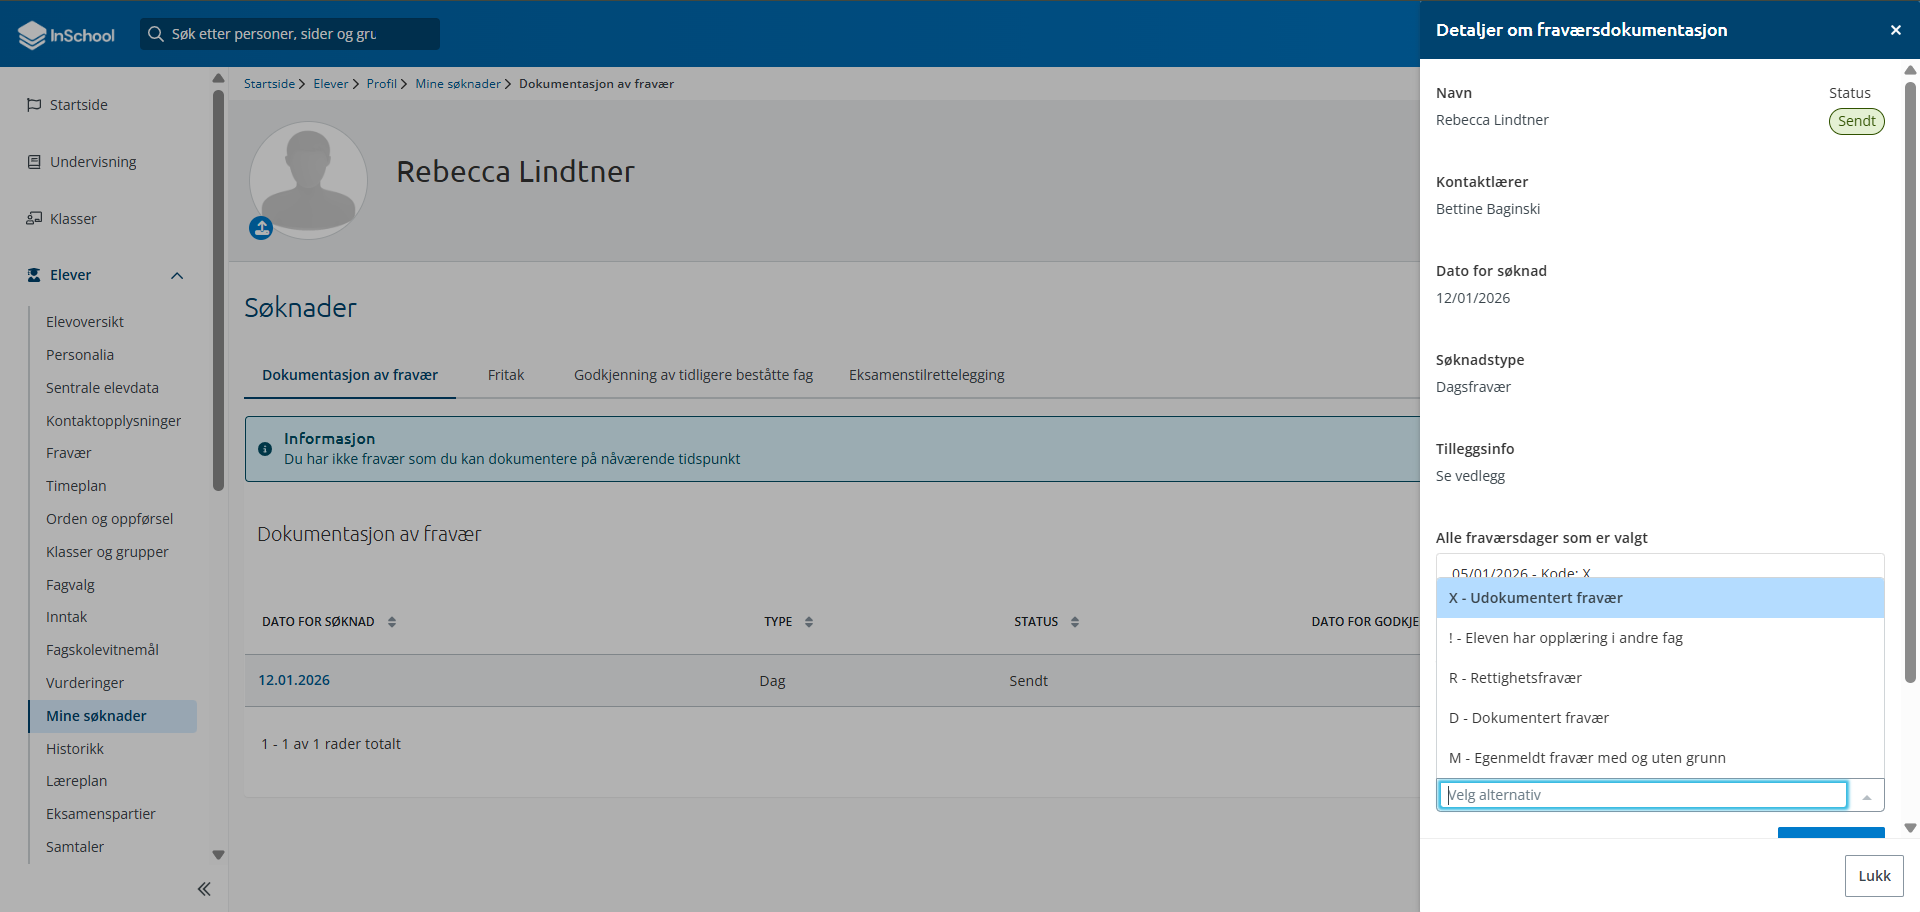Screen dimensions: 1920x912
Task: Open Klasser in the sidebar
Action: [73, 219]
